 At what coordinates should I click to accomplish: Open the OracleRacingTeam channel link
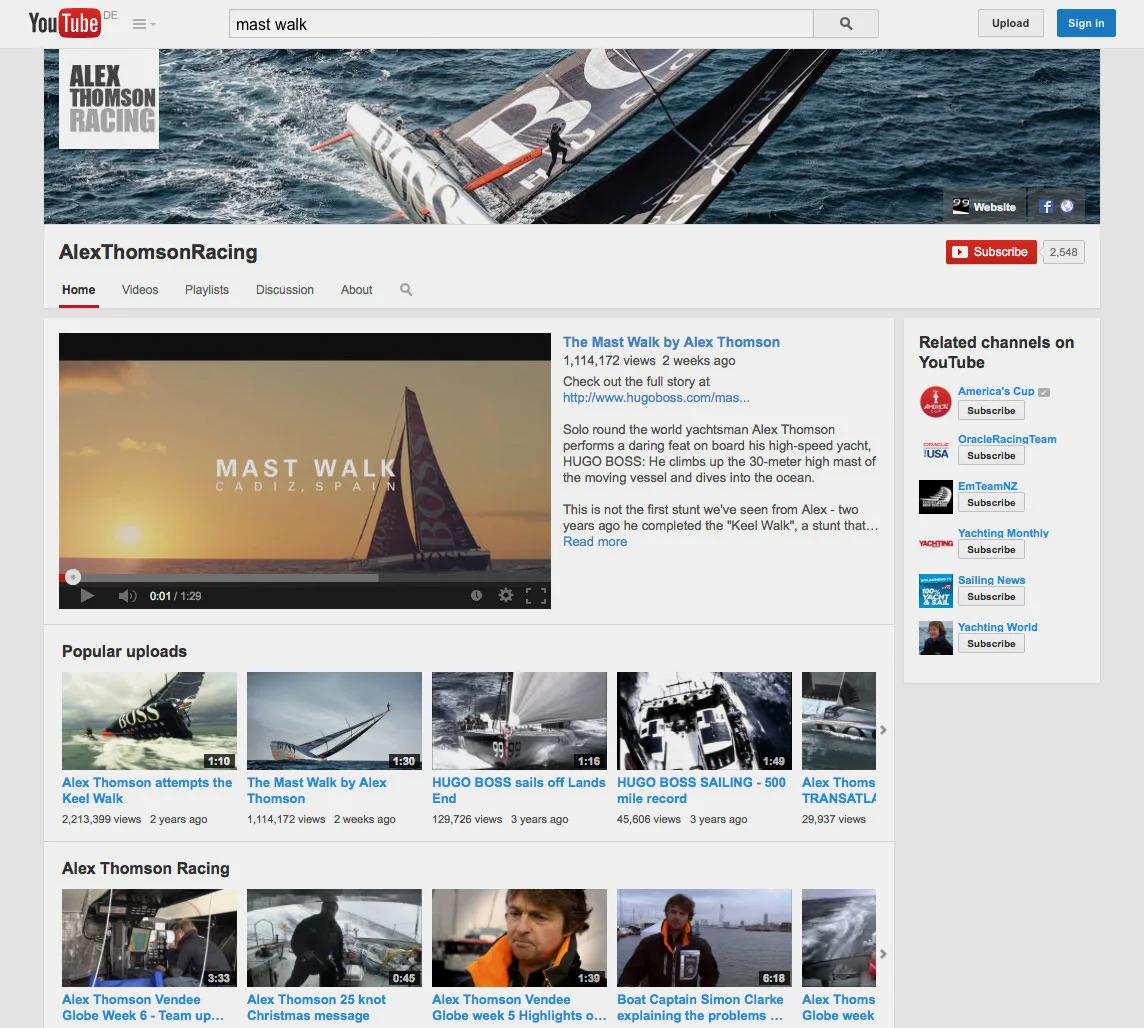(x=1007, y=439)
